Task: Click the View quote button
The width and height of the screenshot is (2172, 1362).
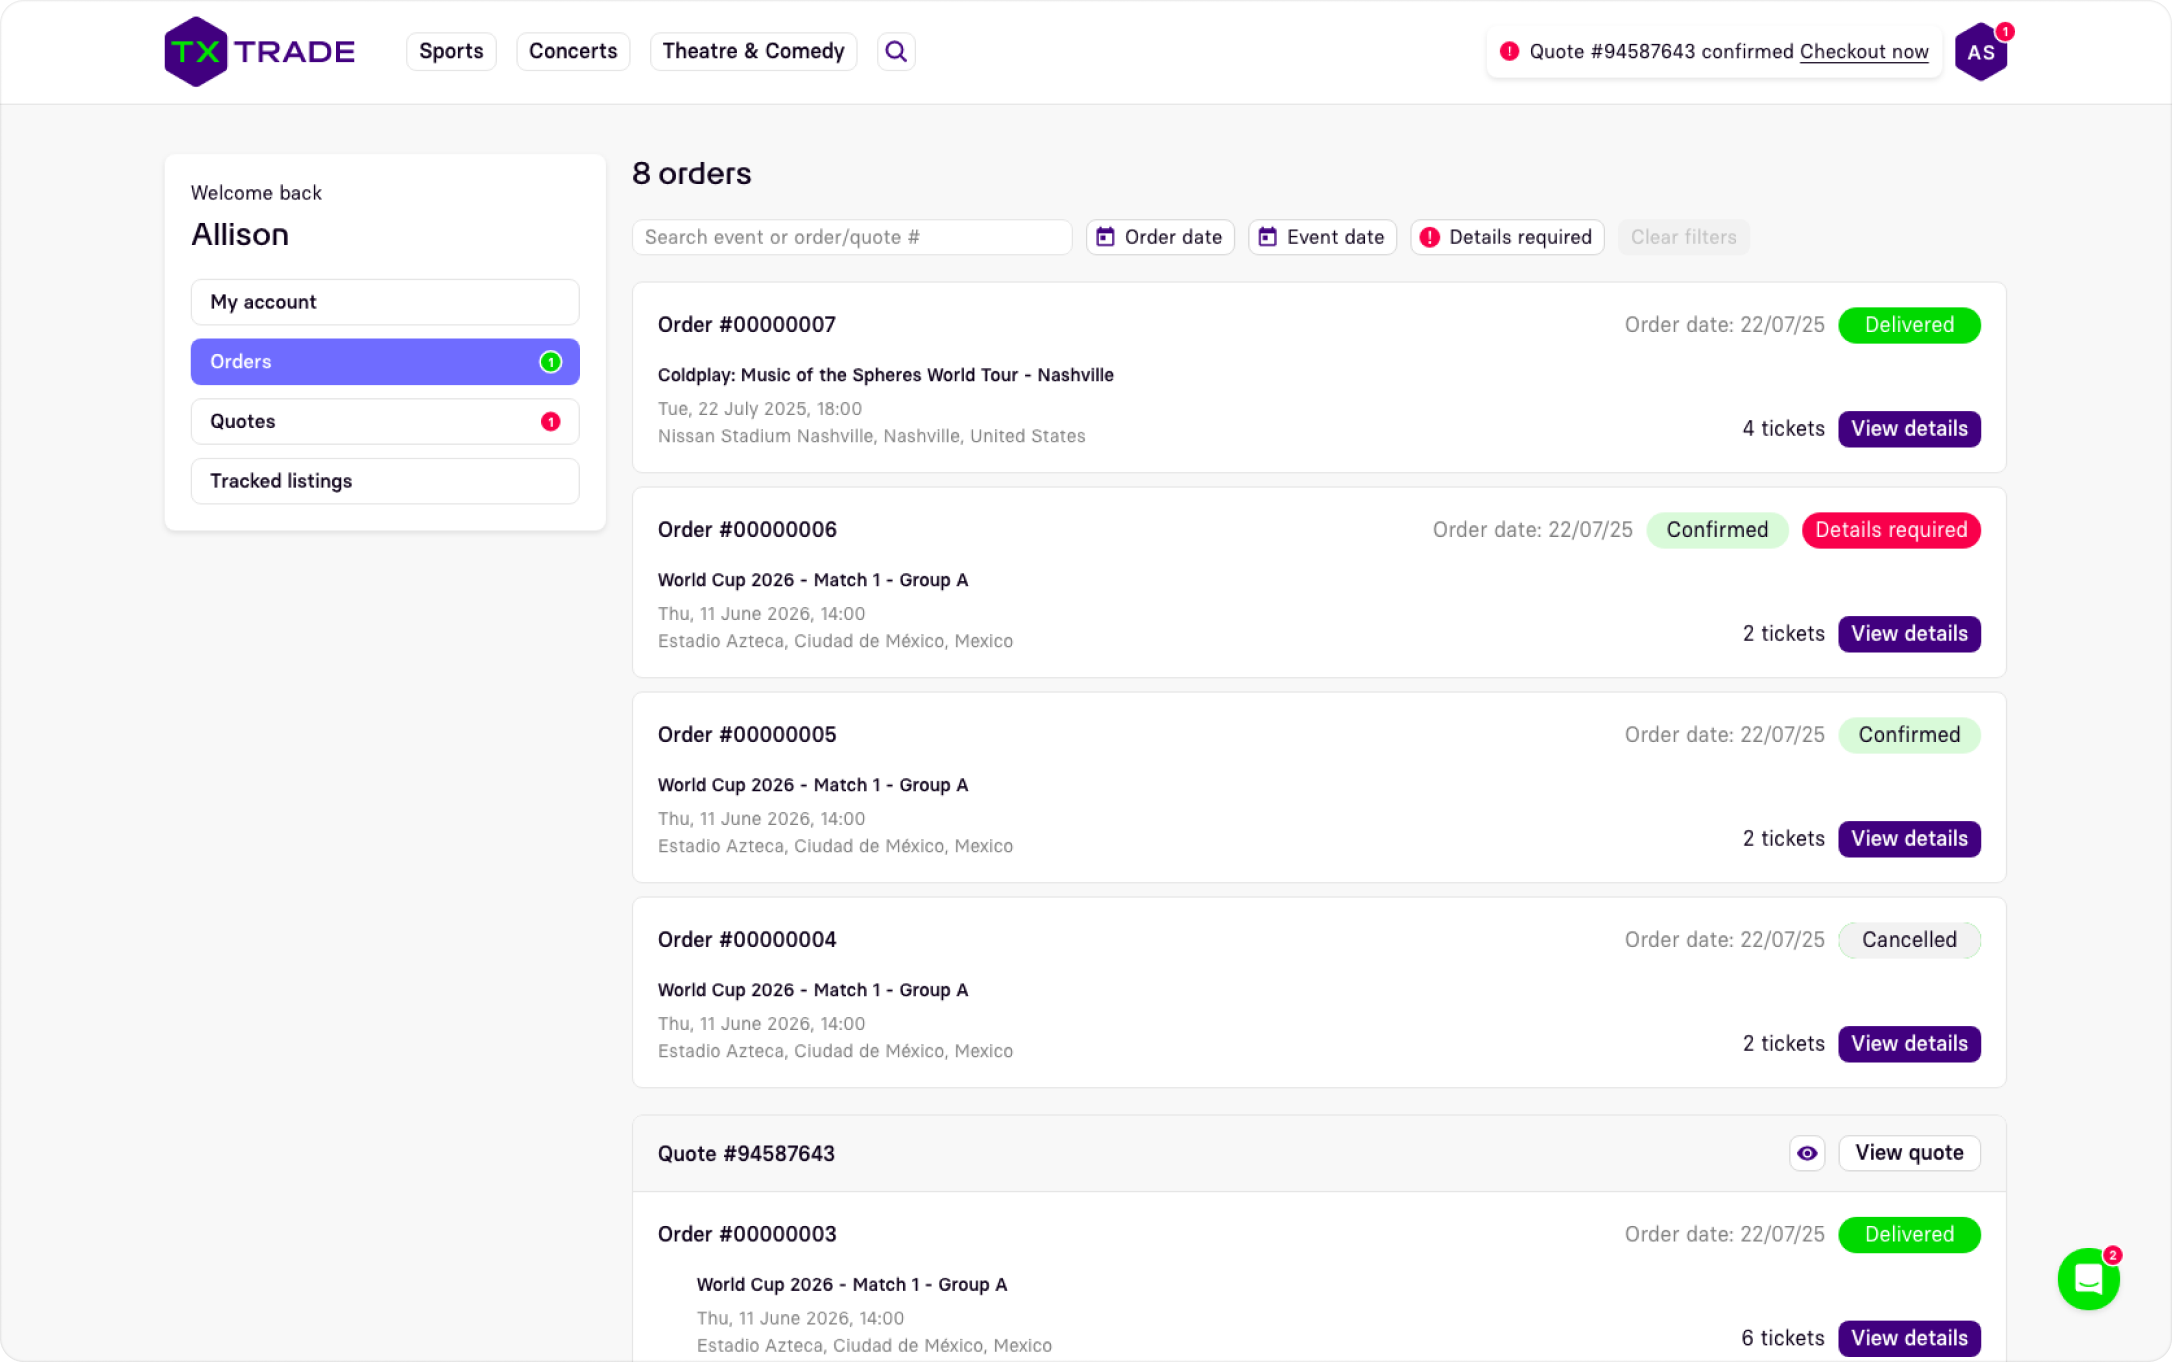Action: tap(1908, 1153)
